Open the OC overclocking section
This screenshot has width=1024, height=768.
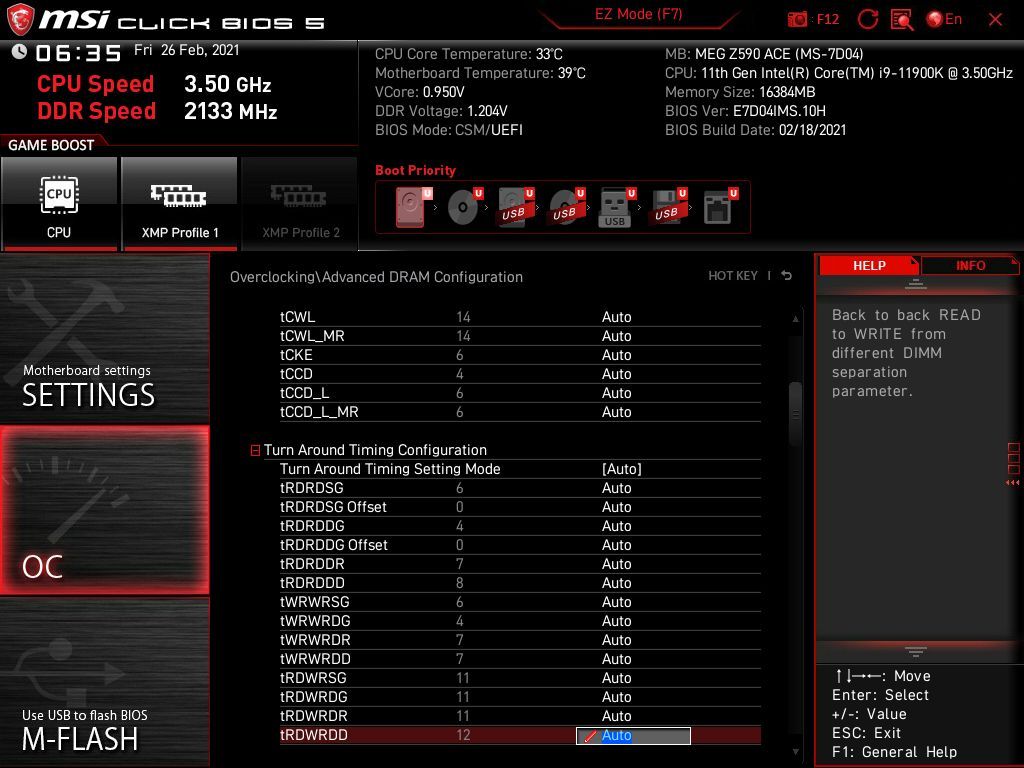point(104,510)
